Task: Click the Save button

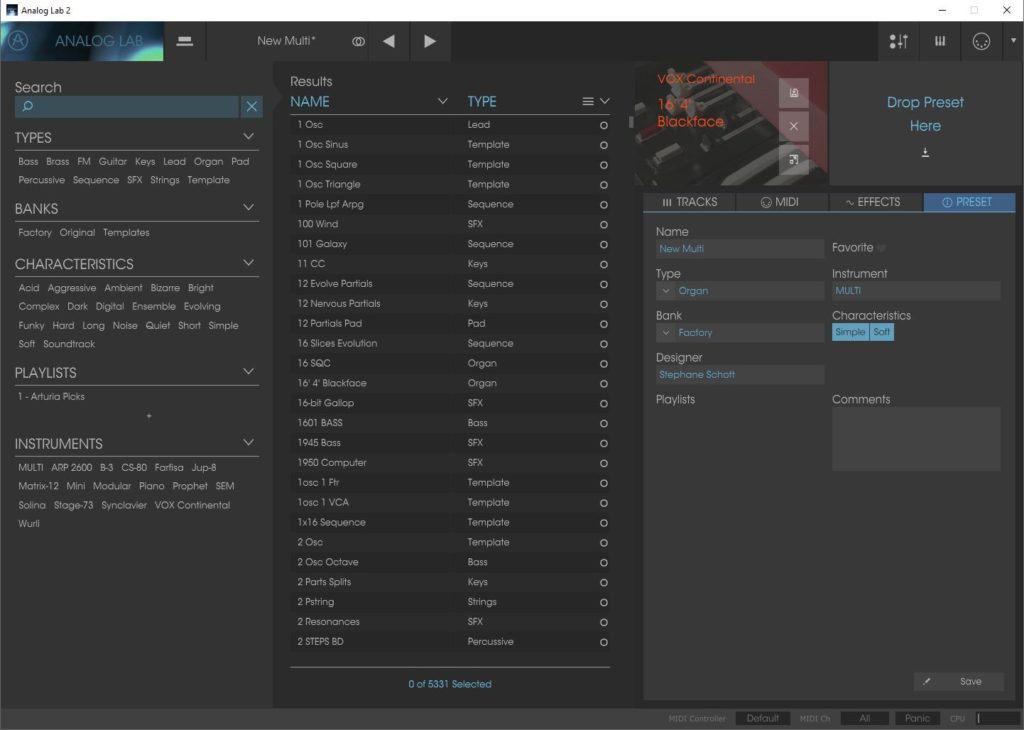Action: (x=970, y=681)
